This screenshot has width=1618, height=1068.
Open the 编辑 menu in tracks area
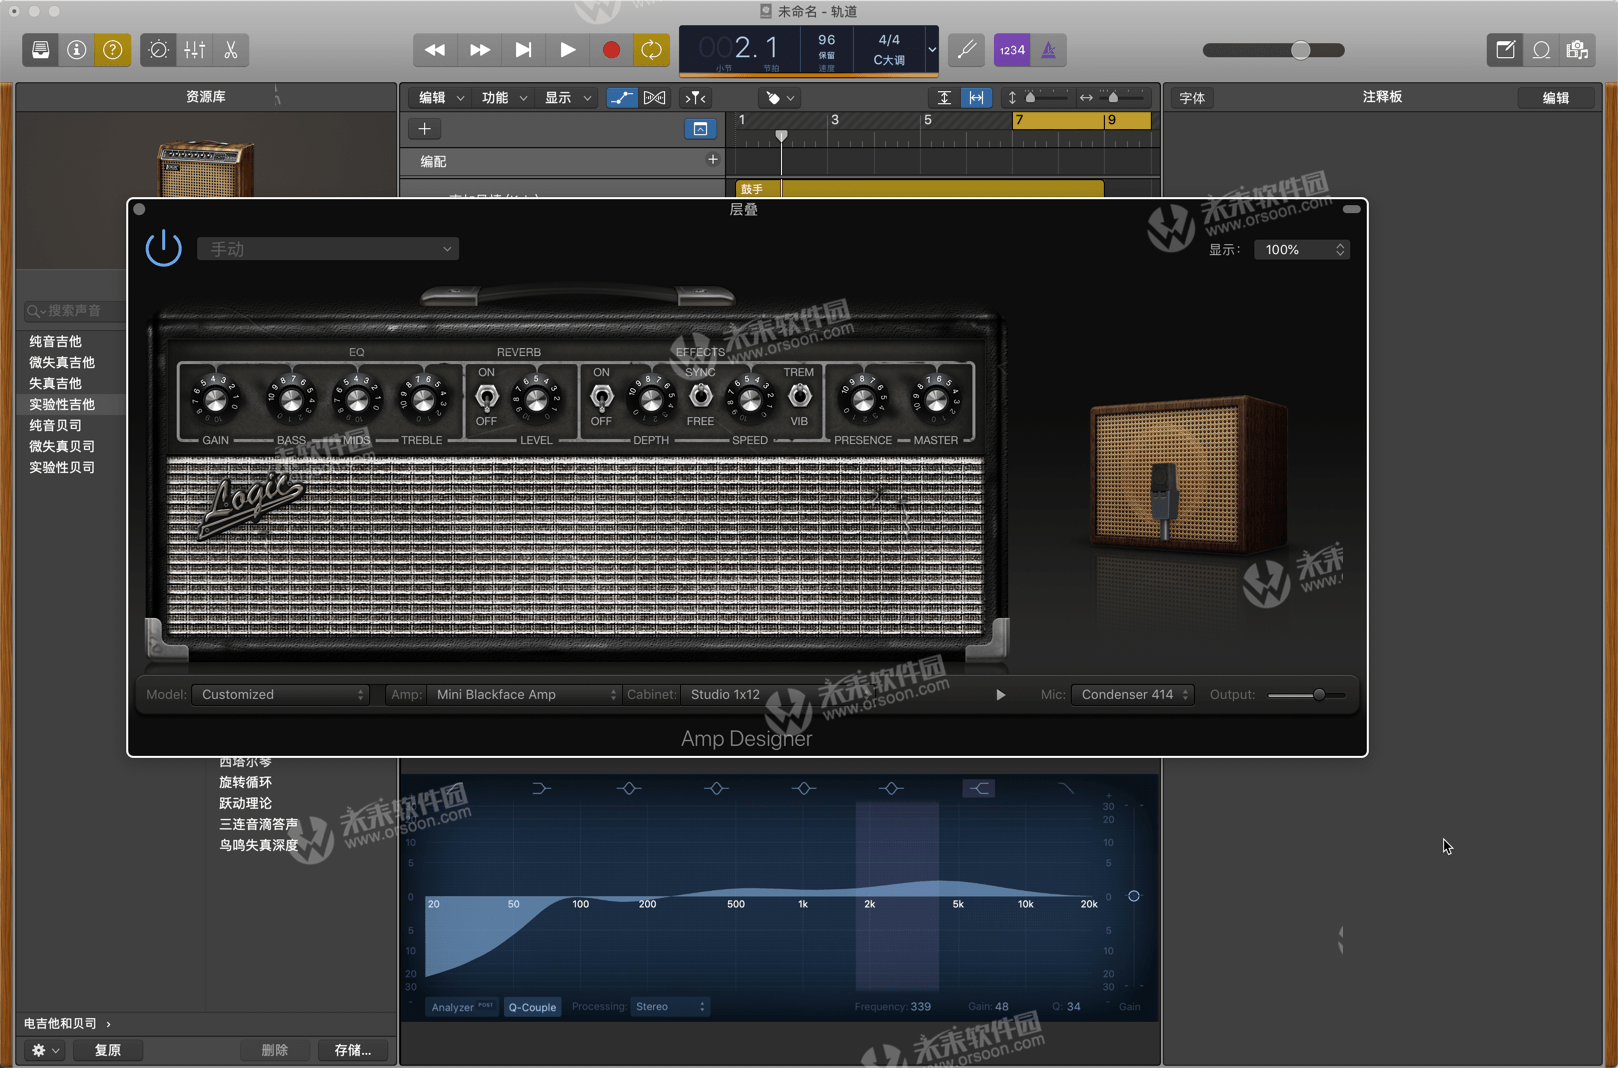coord(441,98)
